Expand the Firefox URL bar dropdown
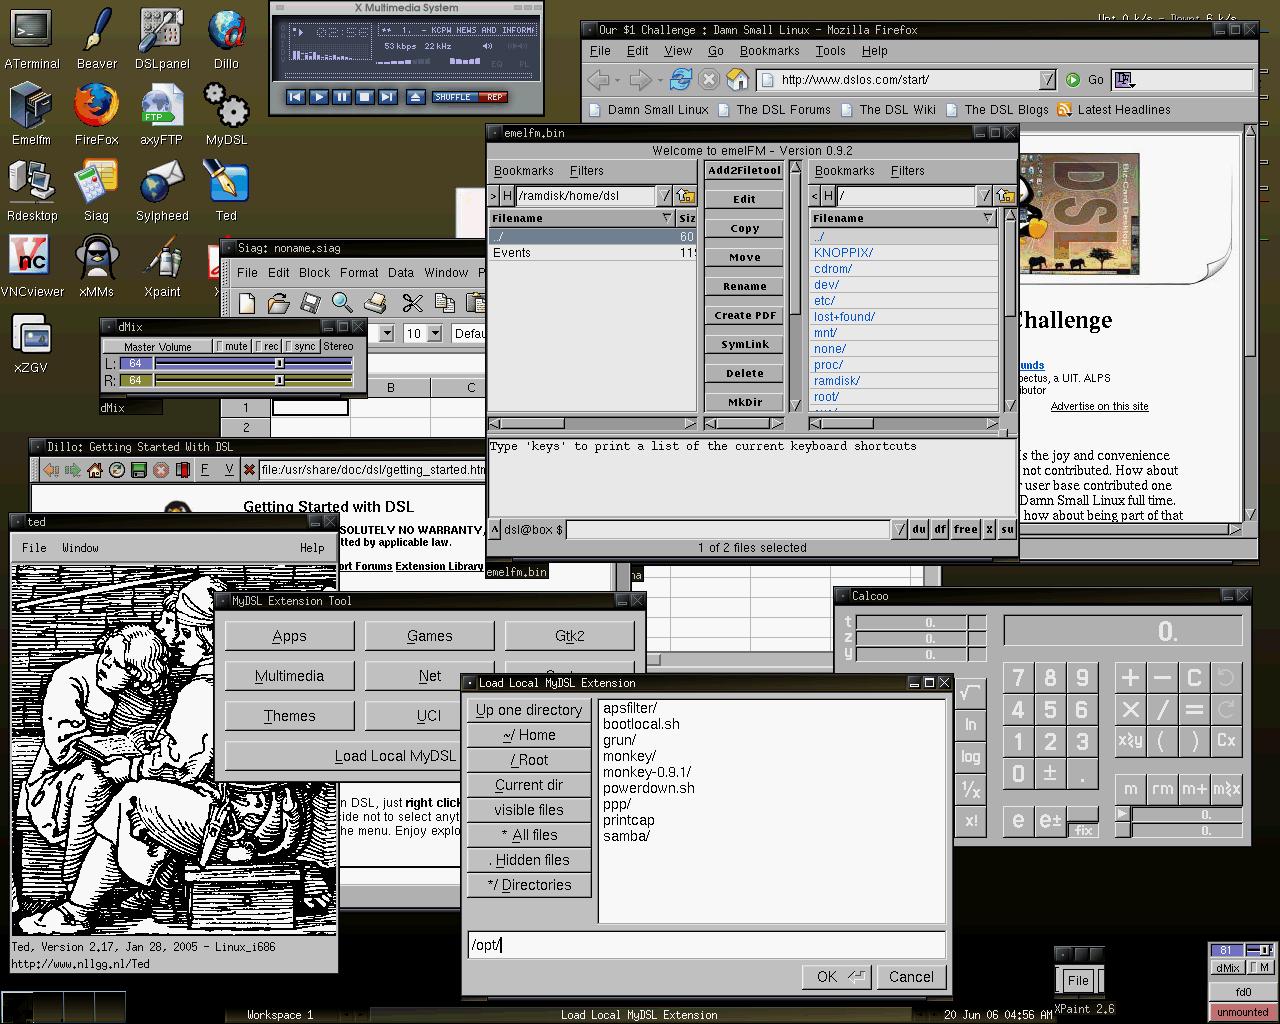This screenshot has width=1280, height=1024. 1047,80
